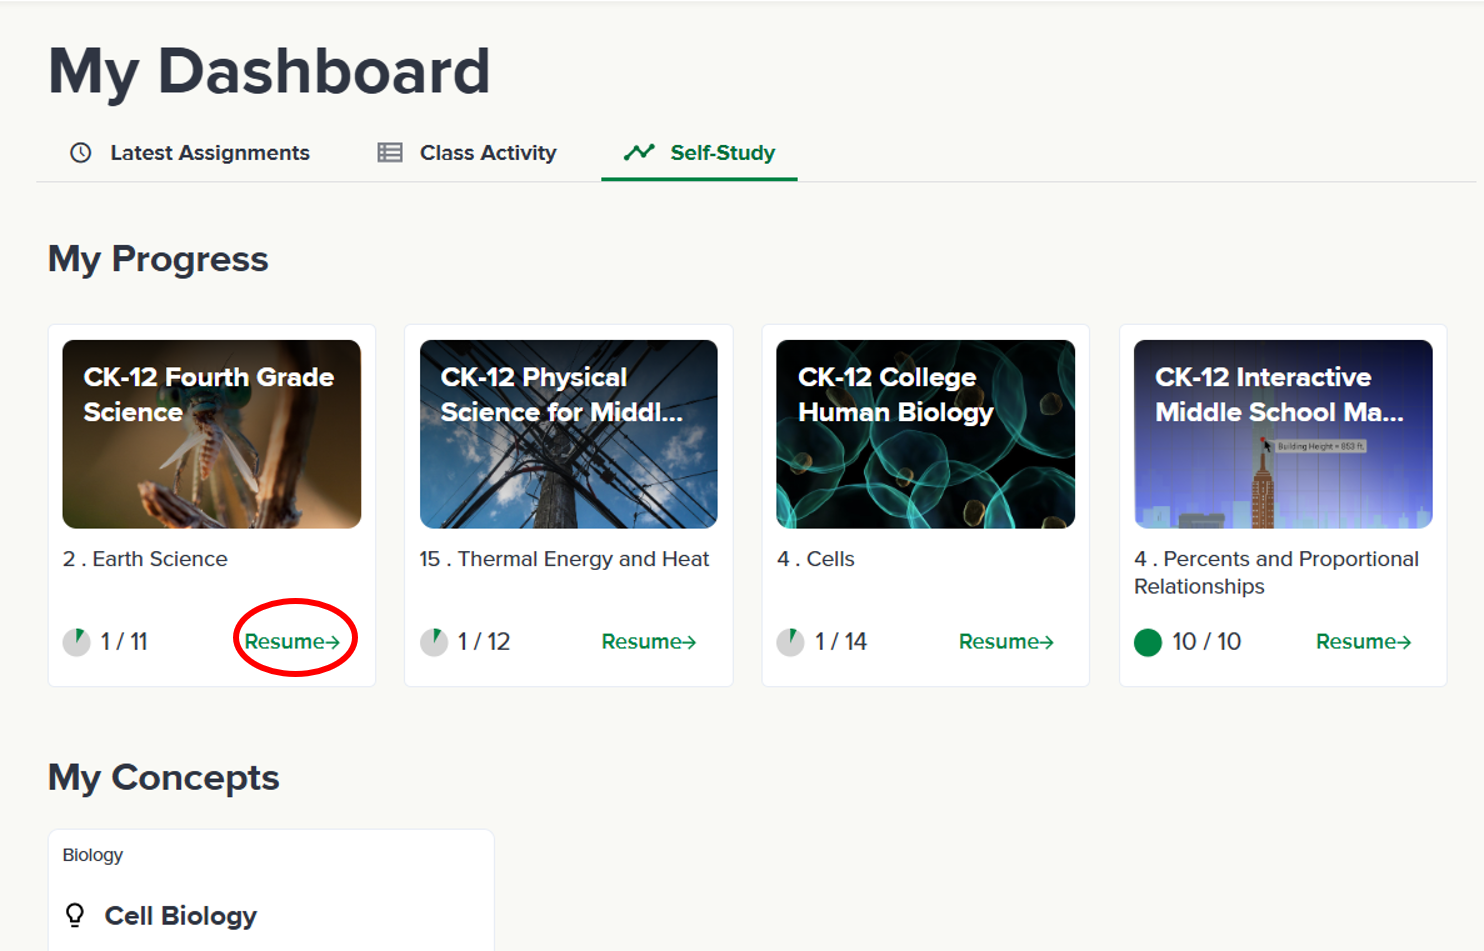Image resolution: width=1484 pixels, height=951 pixels.
Task: Click the '4 . Cells' chapter title
Action: tap(816, 559)
